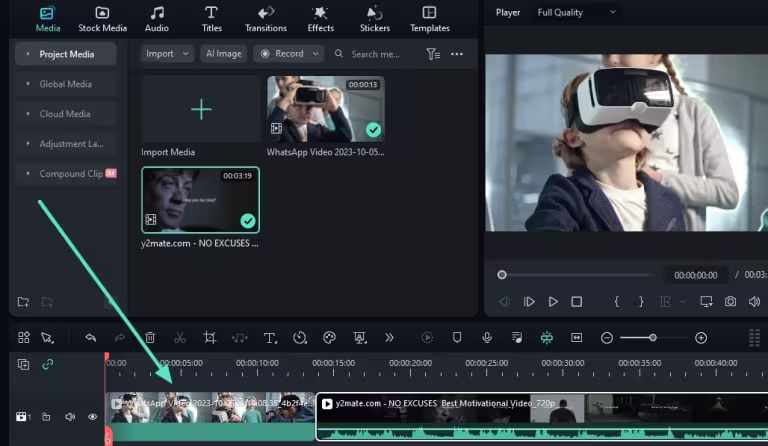Zoom in the timeline with plus
Screen dimensions: 768x446
click(701, 338)
